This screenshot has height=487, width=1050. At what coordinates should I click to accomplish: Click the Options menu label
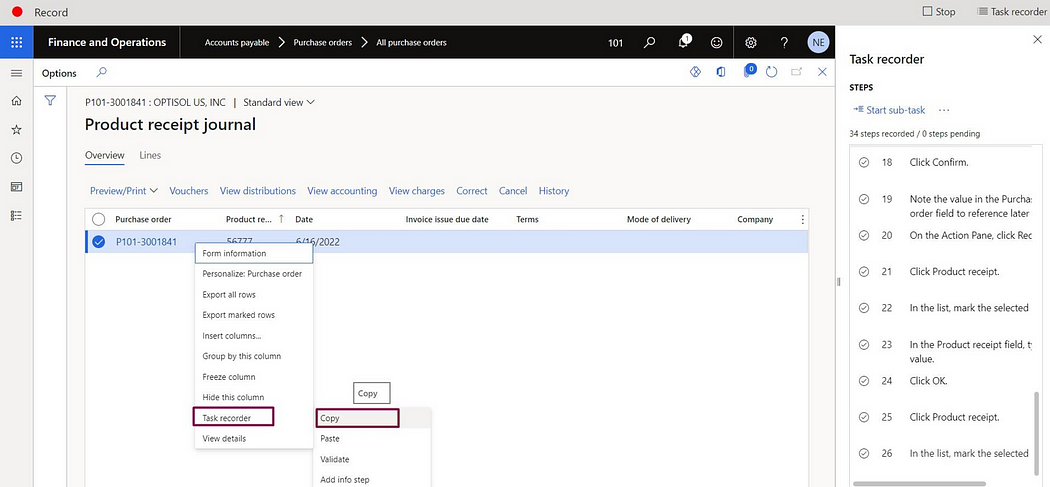60,73
